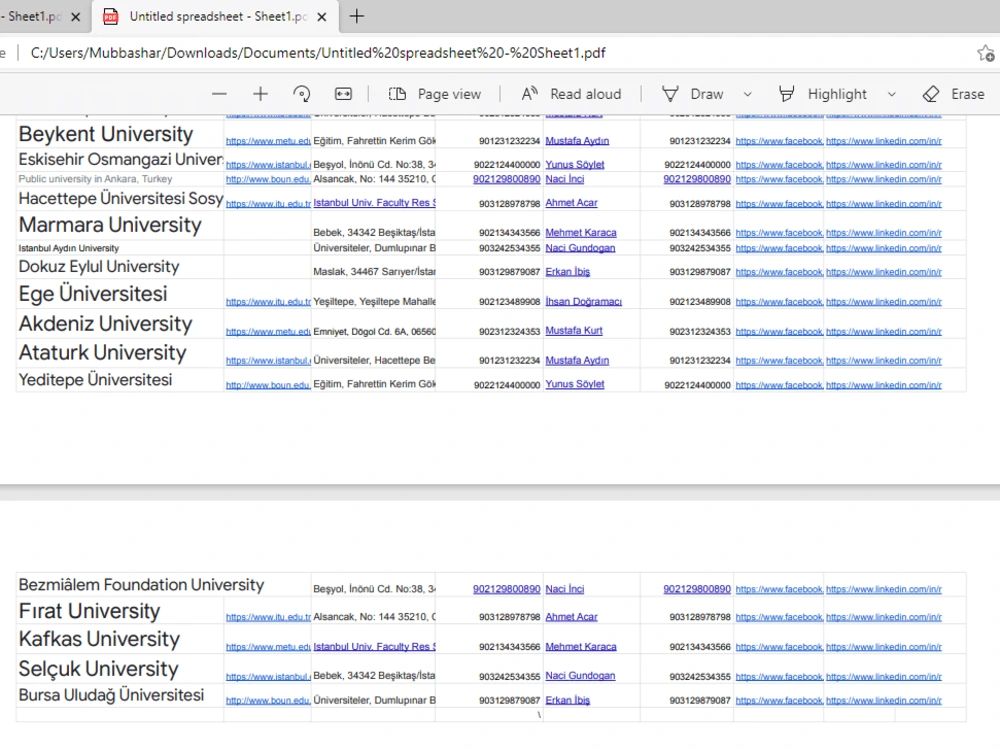
Task: Select the Dokuz Eylul University text
Action: pyautogui.click(x=99, y=267)
